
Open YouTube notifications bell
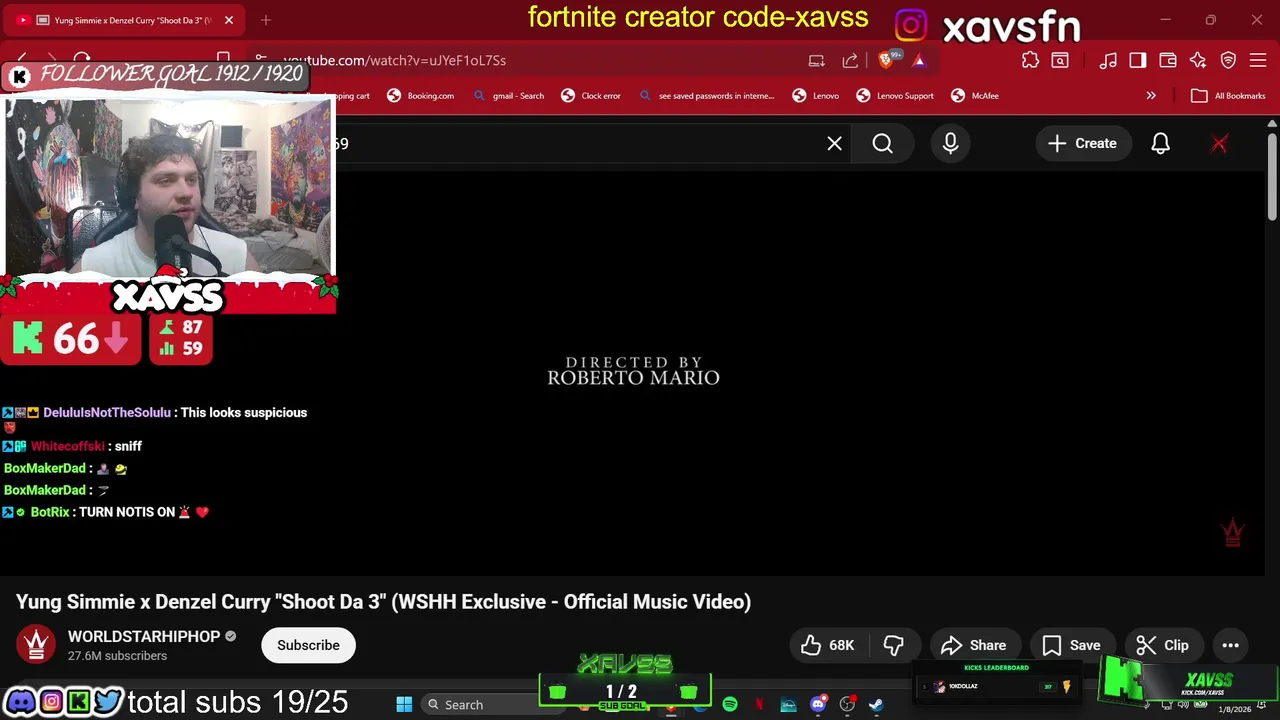point(1160,143)
